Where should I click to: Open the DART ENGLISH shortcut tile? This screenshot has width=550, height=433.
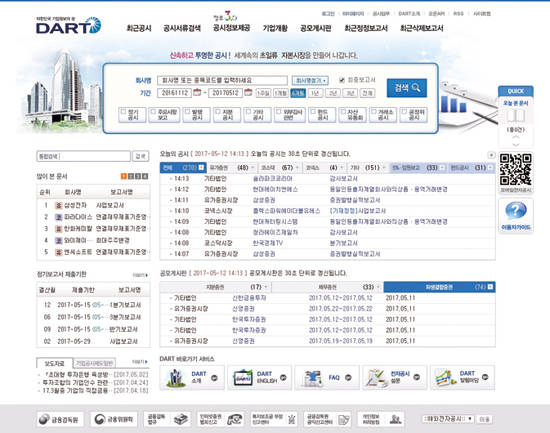click(x=260, y=378)
